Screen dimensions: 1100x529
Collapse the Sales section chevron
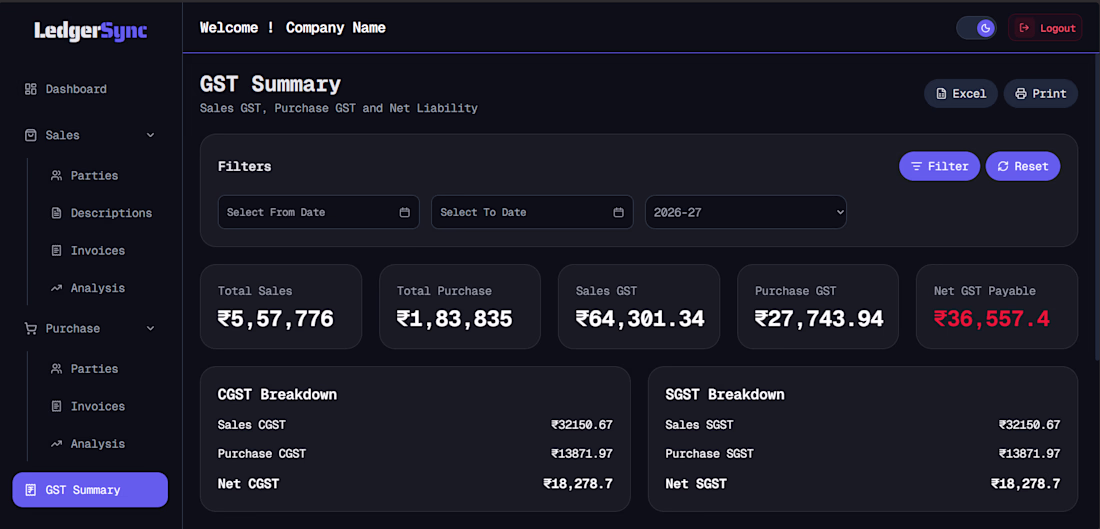(x=150, y=135)
